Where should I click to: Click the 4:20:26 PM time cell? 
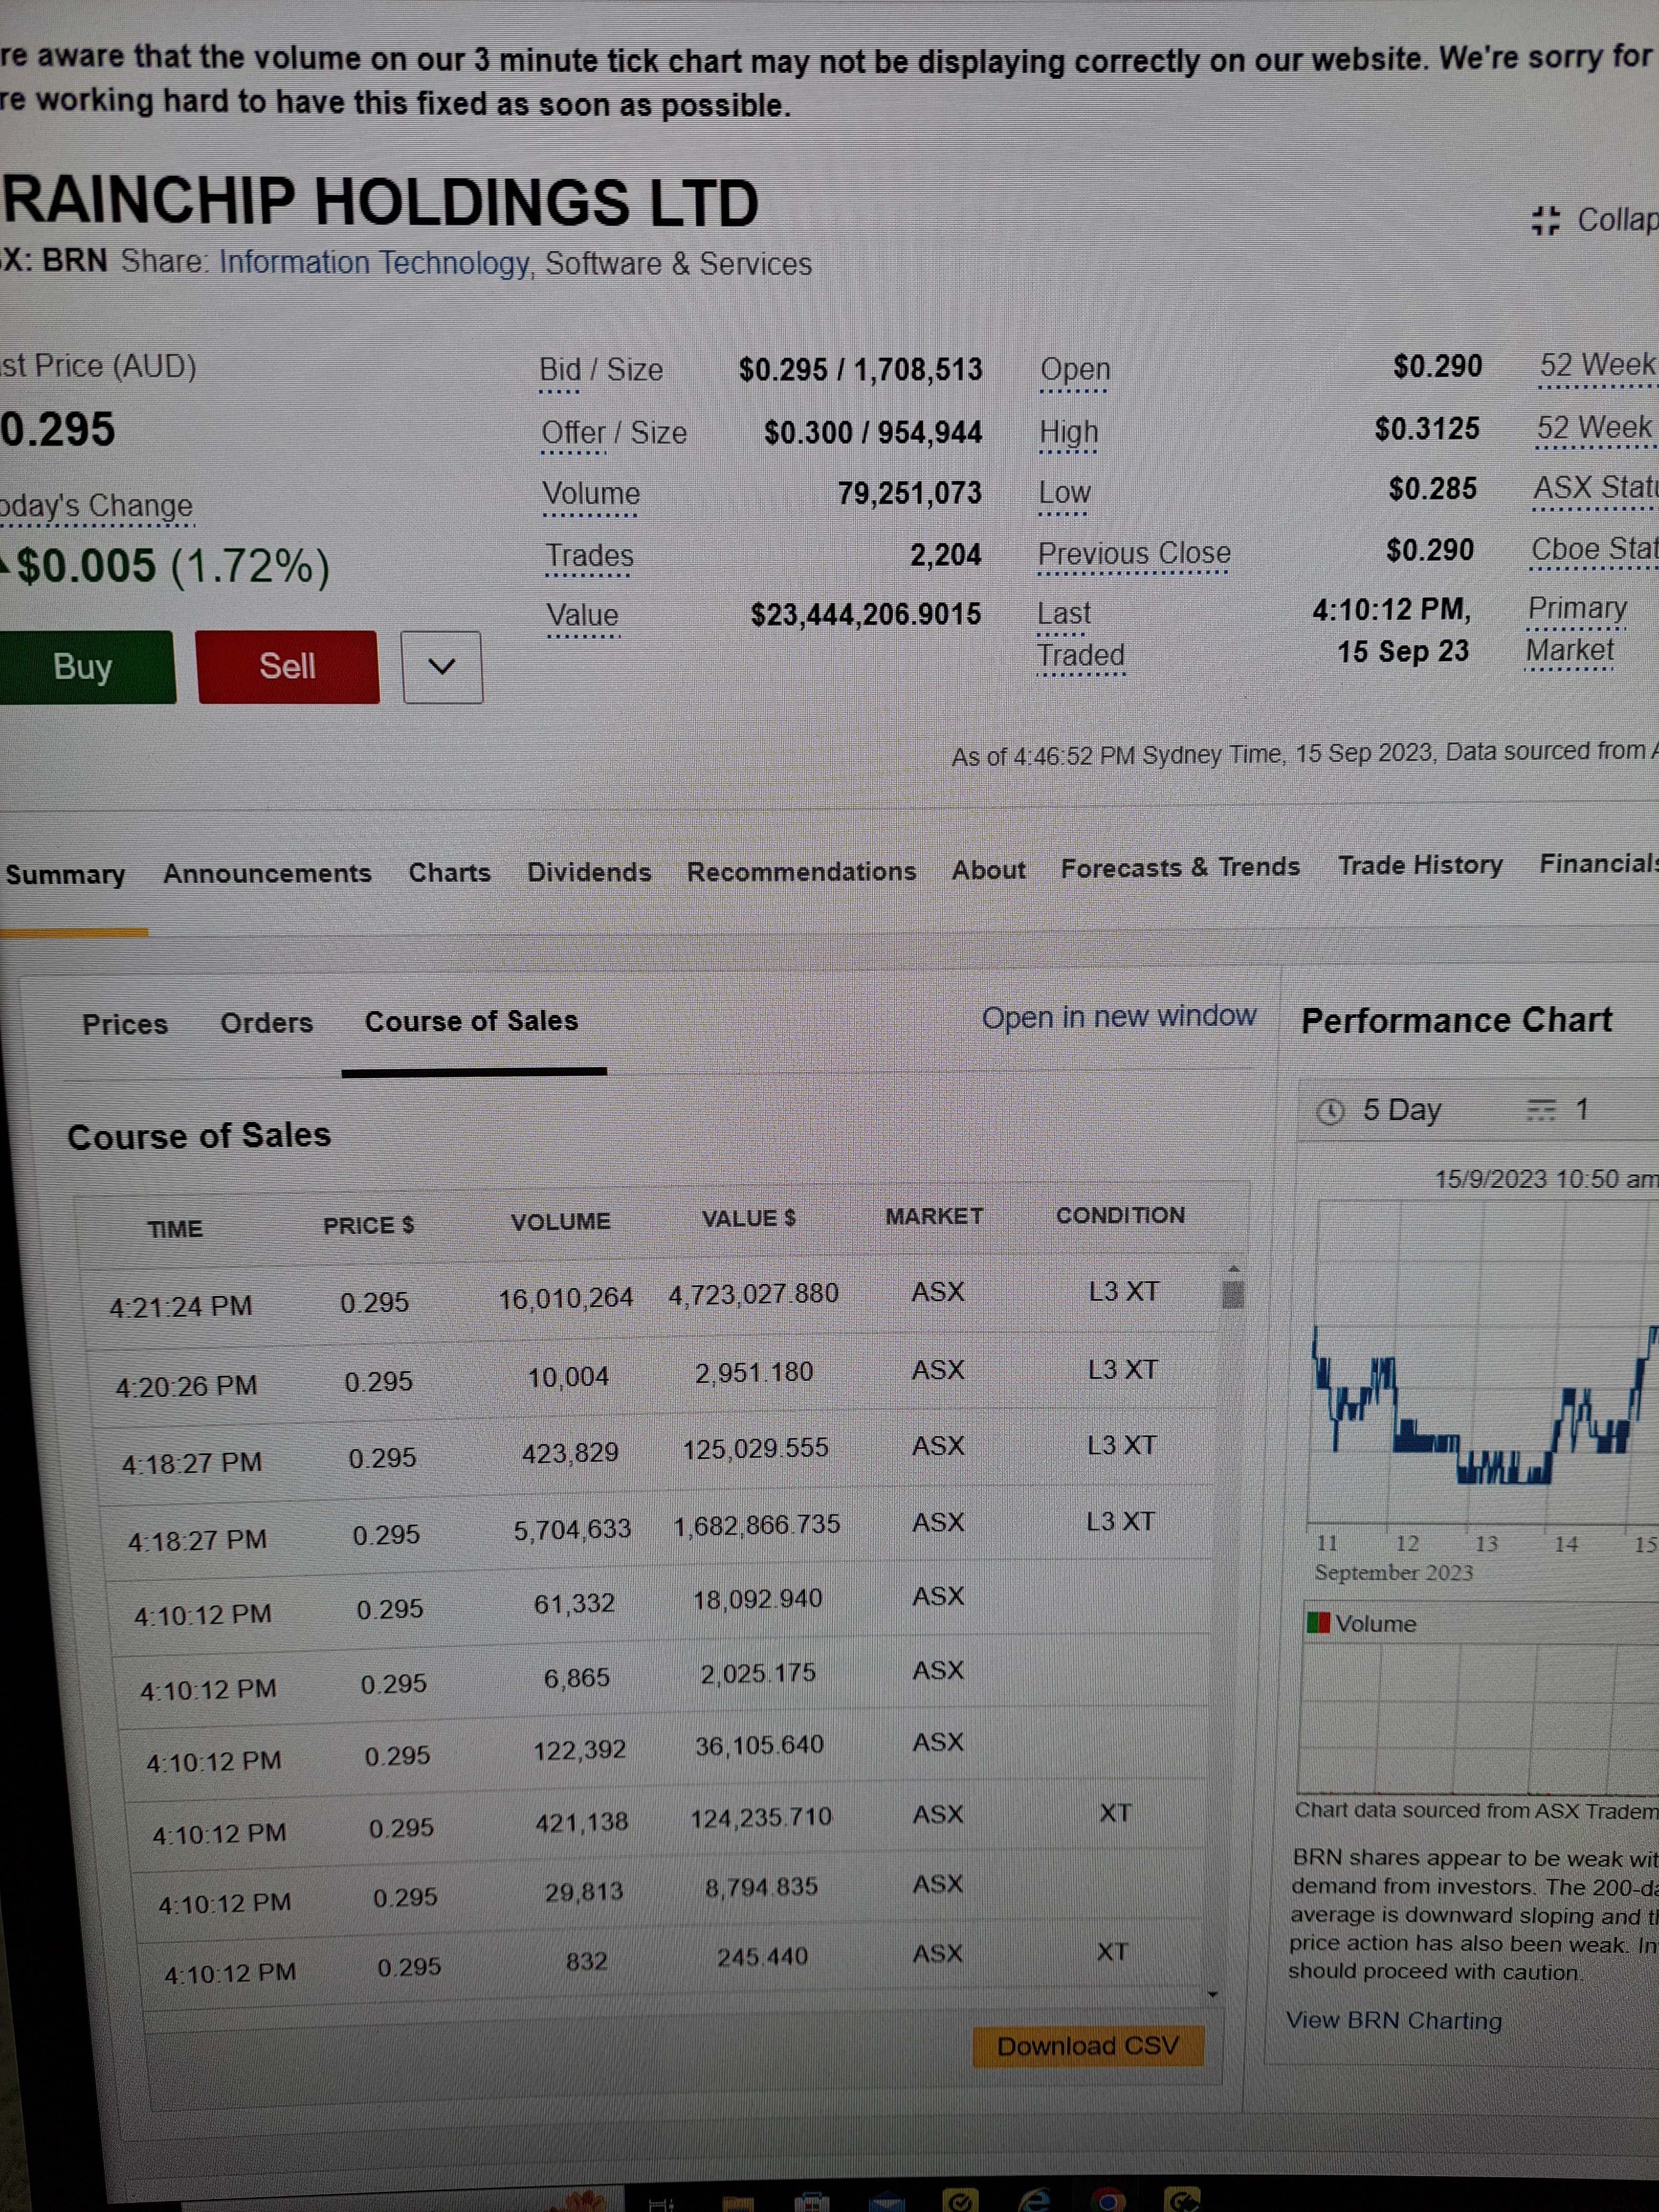click(186, 1387)
